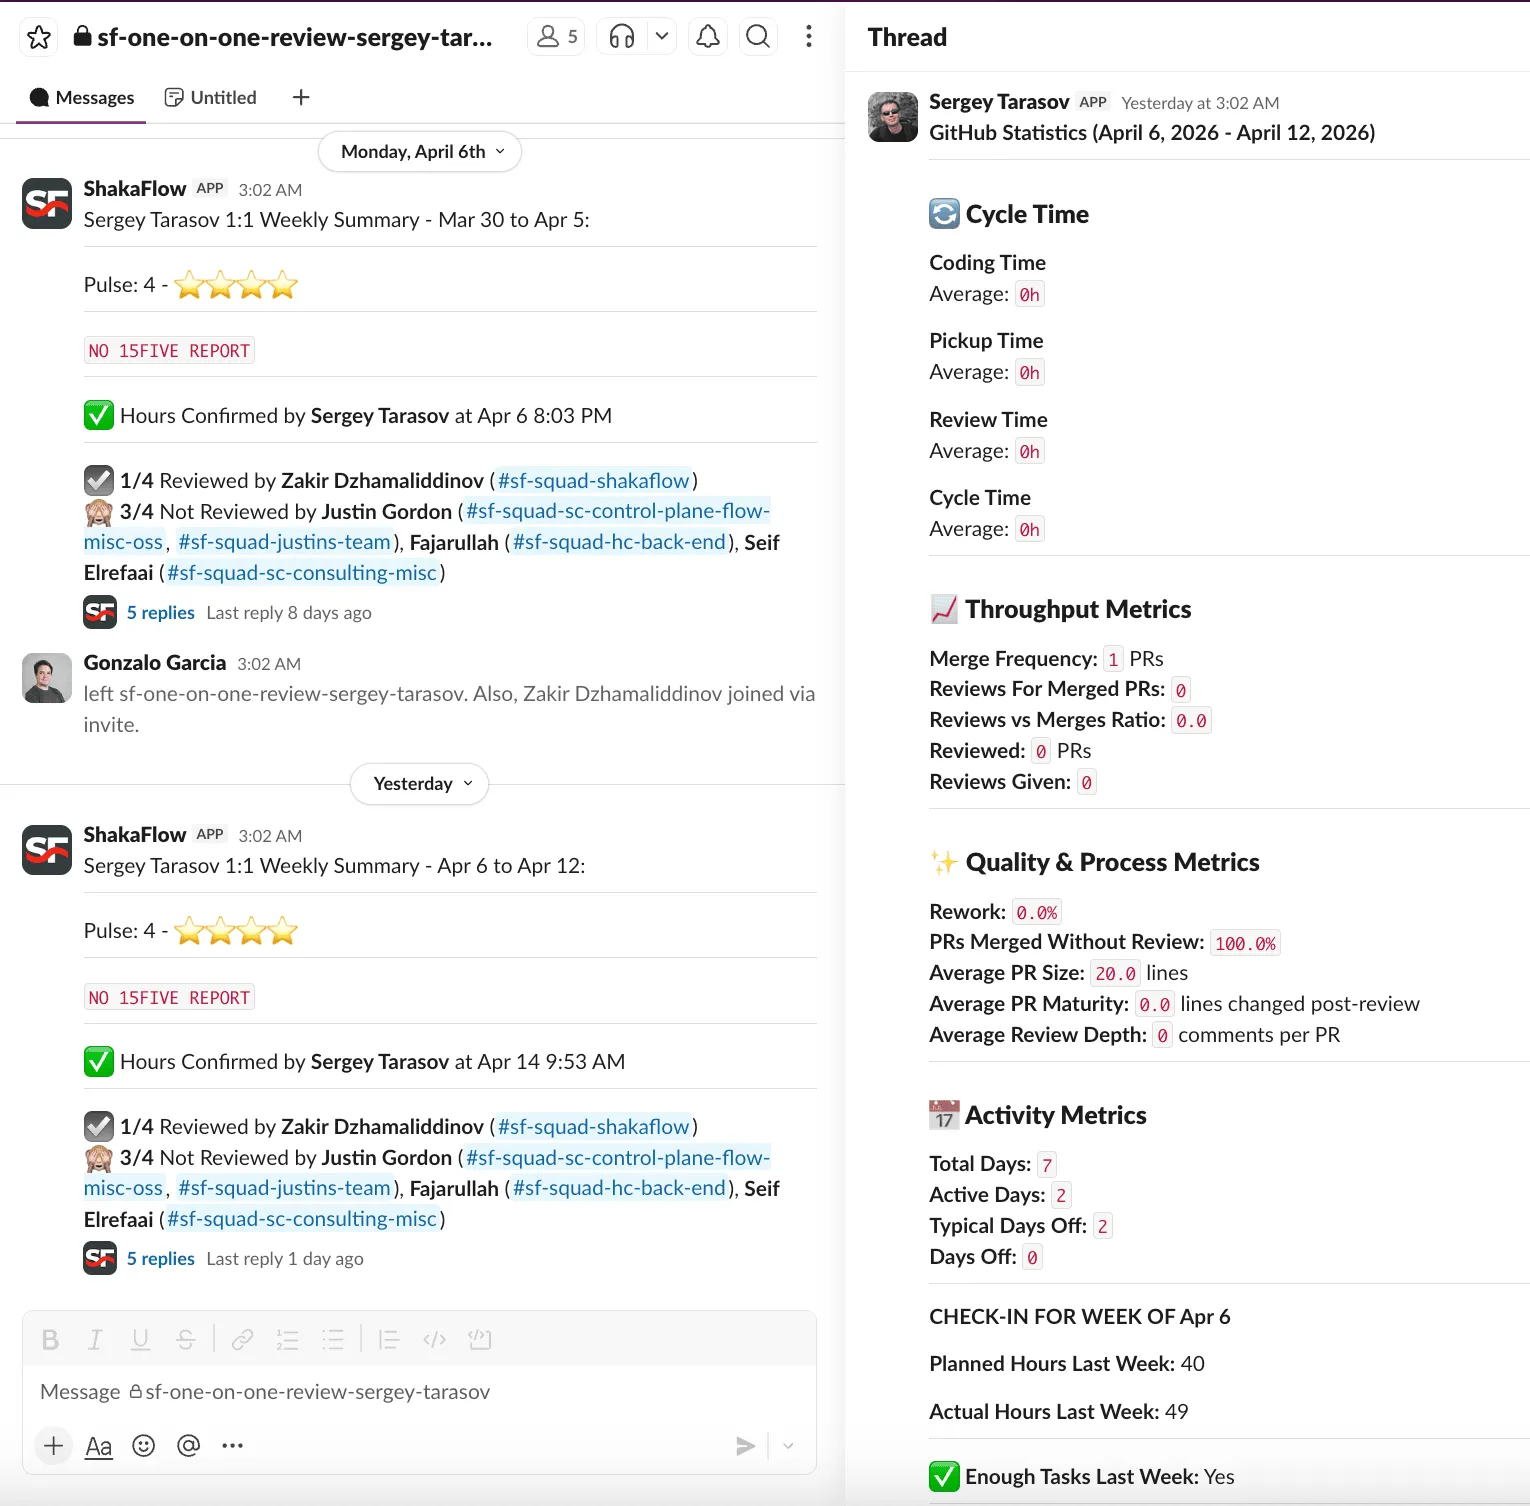Toggle italic formatting in composer
The width and height of the screenshot is (1530, 1506).
pyautogui.click(x=95, y=1340)
